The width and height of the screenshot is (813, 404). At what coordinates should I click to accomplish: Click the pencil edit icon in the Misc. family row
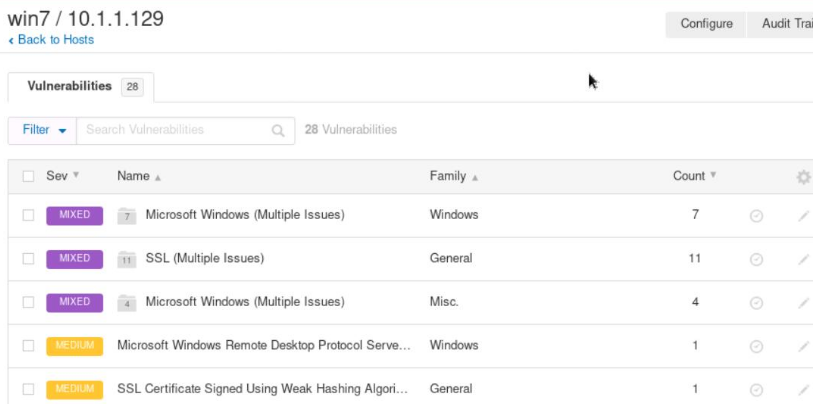click(803, 302)
